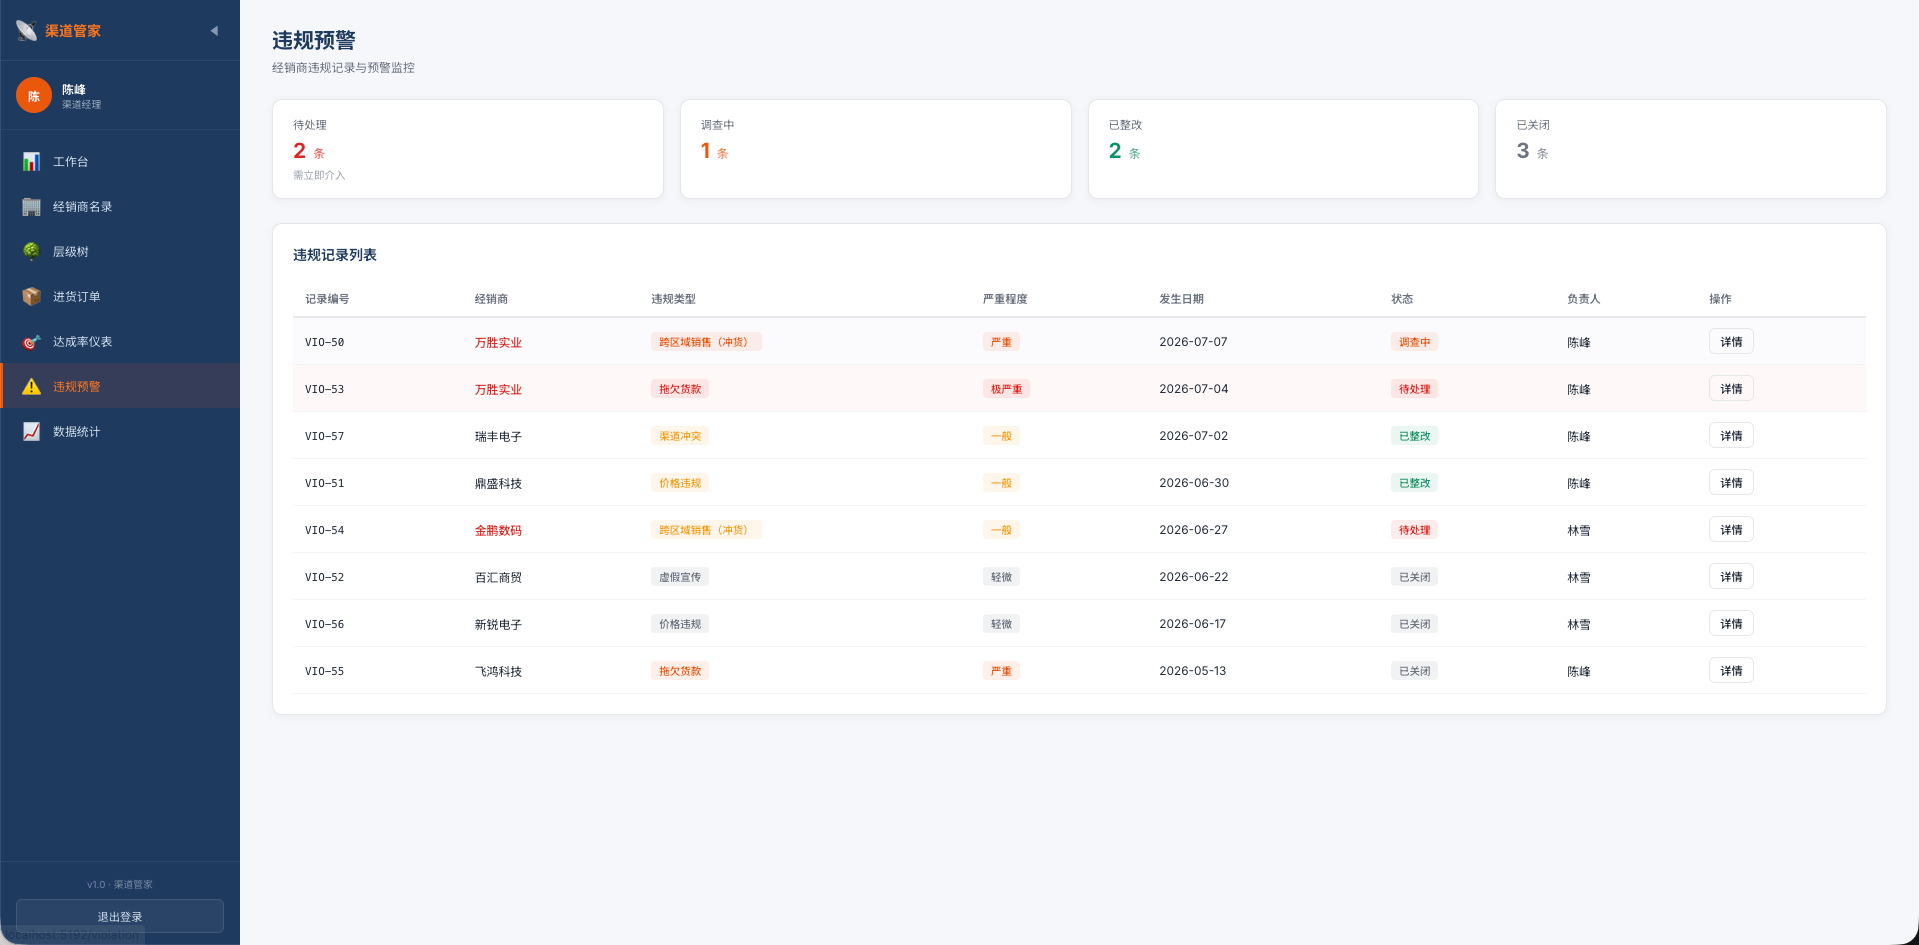View 详情 for record VIO-53
The height and width of the screenshot is (945, 1919).
coord(1731,389)
